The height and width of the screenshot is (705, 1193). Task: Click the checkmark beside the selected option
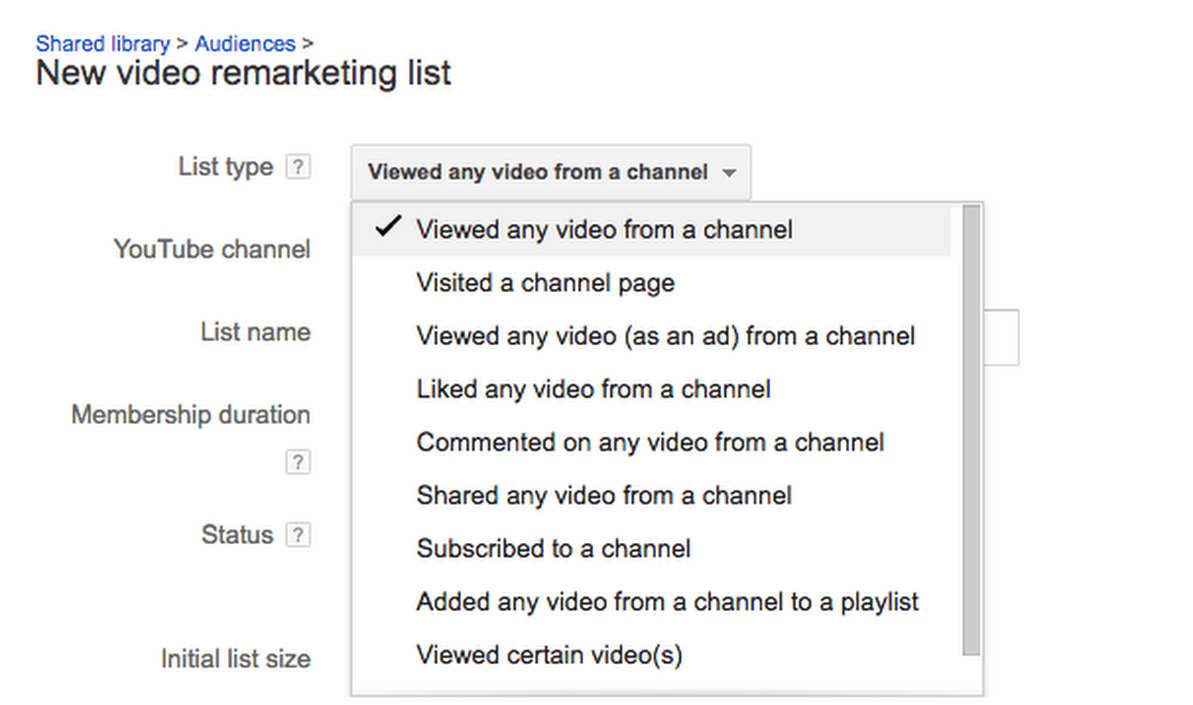[390, 227]
